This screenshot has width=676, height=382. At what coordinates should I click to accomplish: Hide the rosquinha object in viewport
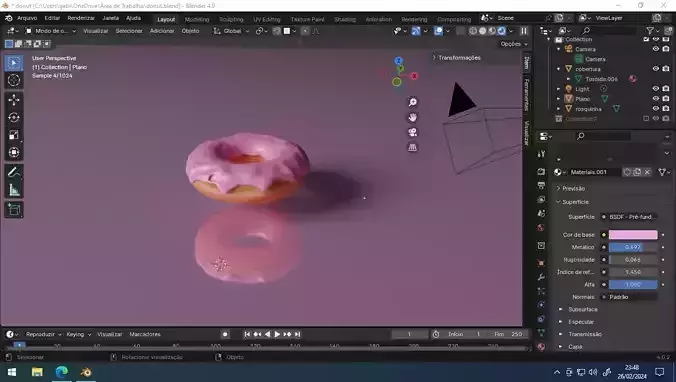[x=656, y=109]
